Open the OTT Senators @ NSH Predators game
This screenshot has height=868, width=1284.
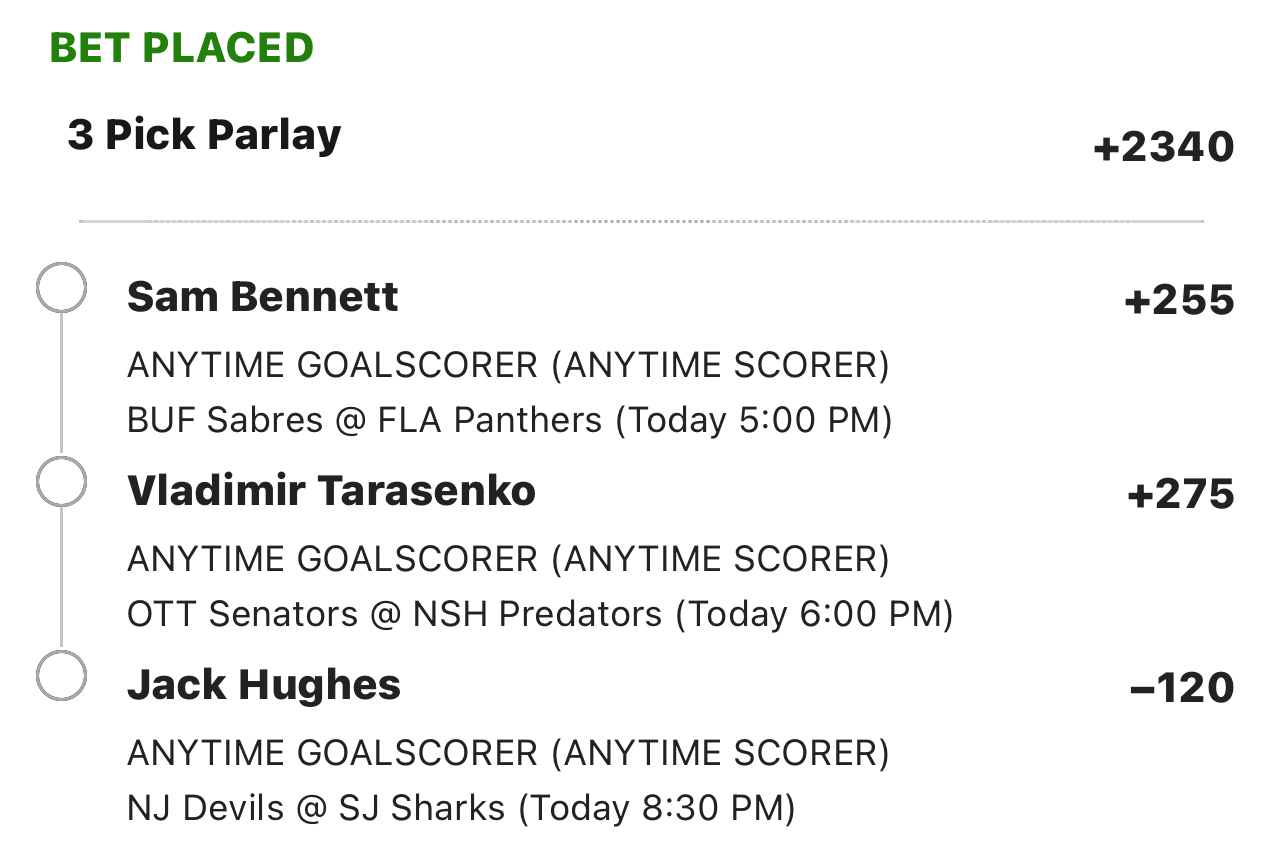coord(540,614)
